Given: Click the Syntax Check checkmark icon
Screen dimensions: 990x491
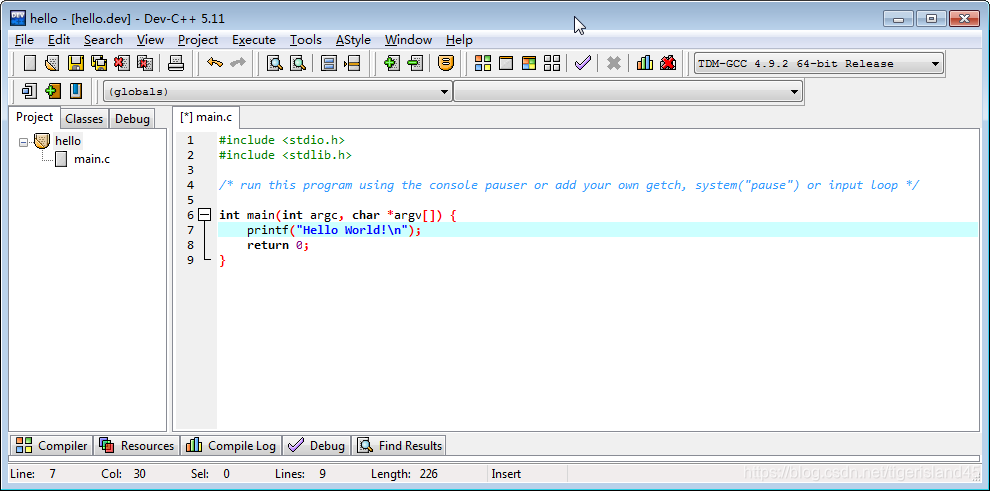Looking at the screenshot, I should point(583,63).
